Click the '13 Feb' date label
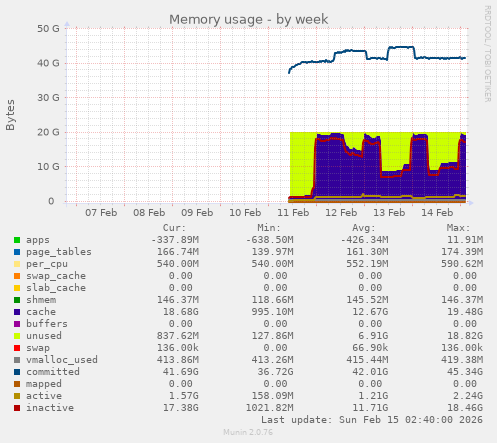Screen dimensions: 497x443 click(389, 213)
